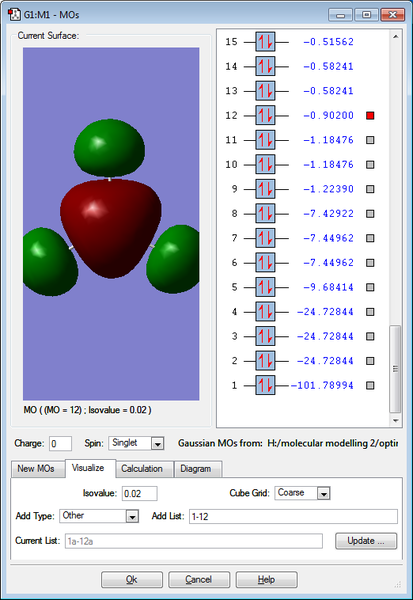Click the MO = 12 isovalue caption
413x600 pixels.
(87, 410)
